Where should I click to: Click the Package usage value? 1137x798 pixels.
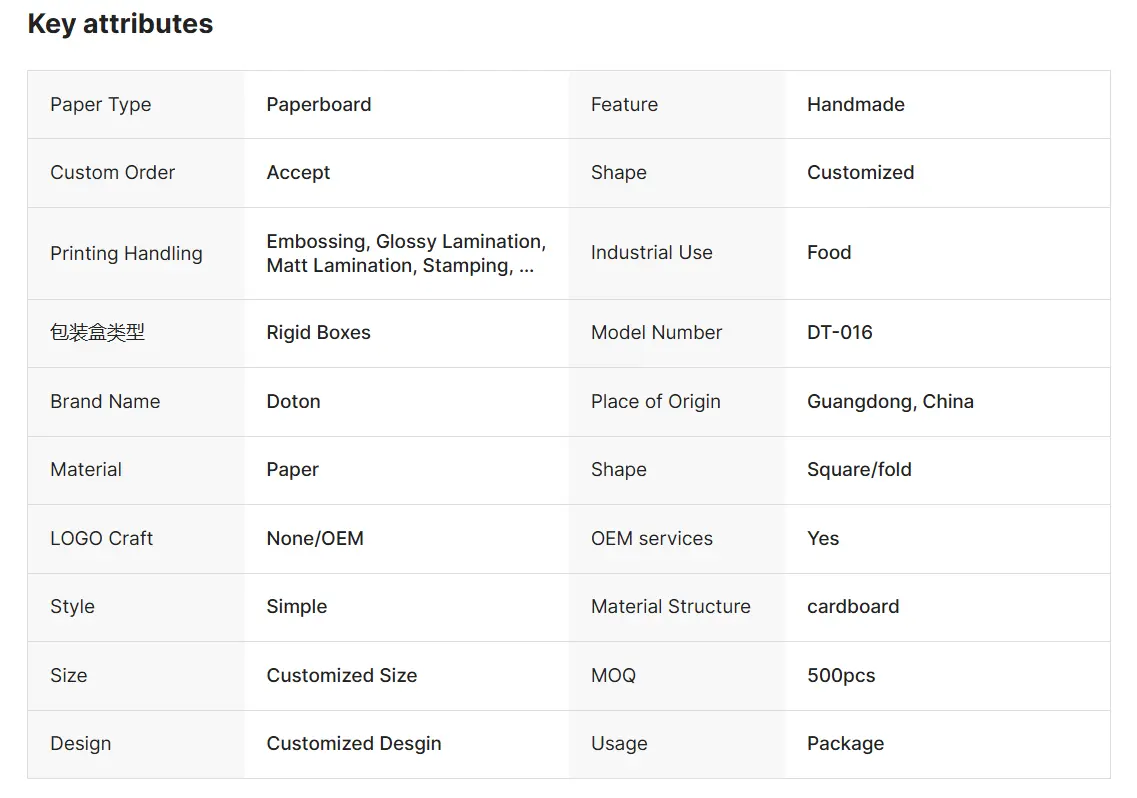point(845,744)
